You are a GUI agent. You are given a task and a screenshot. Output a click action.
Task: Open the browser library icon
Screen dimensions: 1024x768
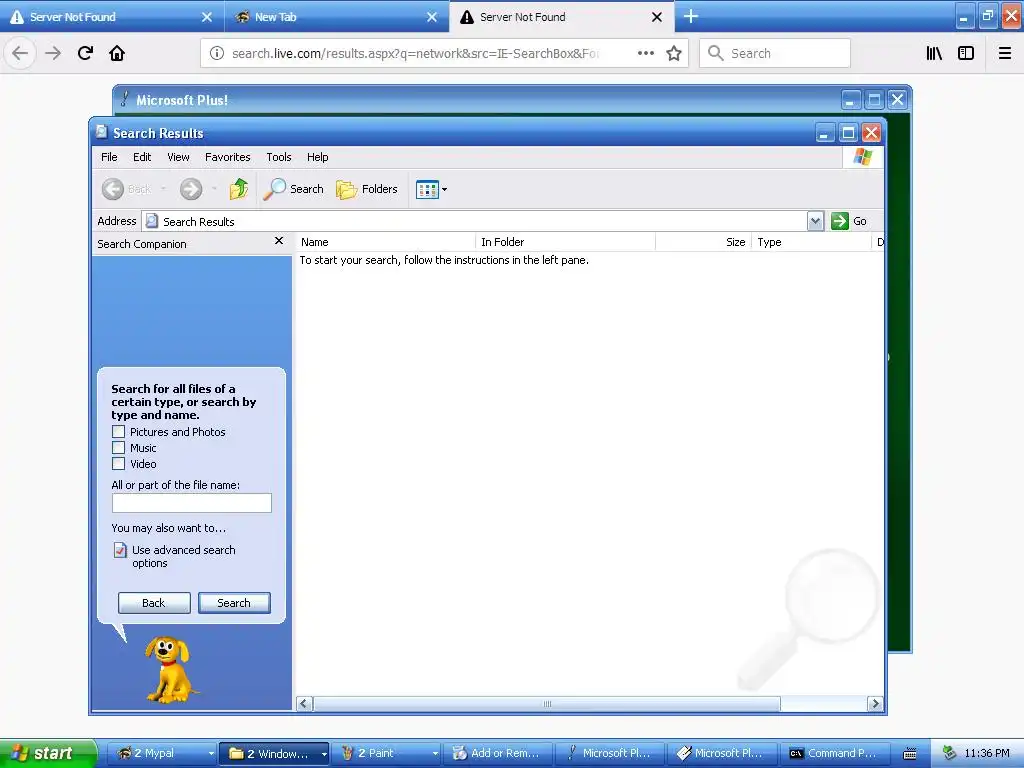point(934,53)
